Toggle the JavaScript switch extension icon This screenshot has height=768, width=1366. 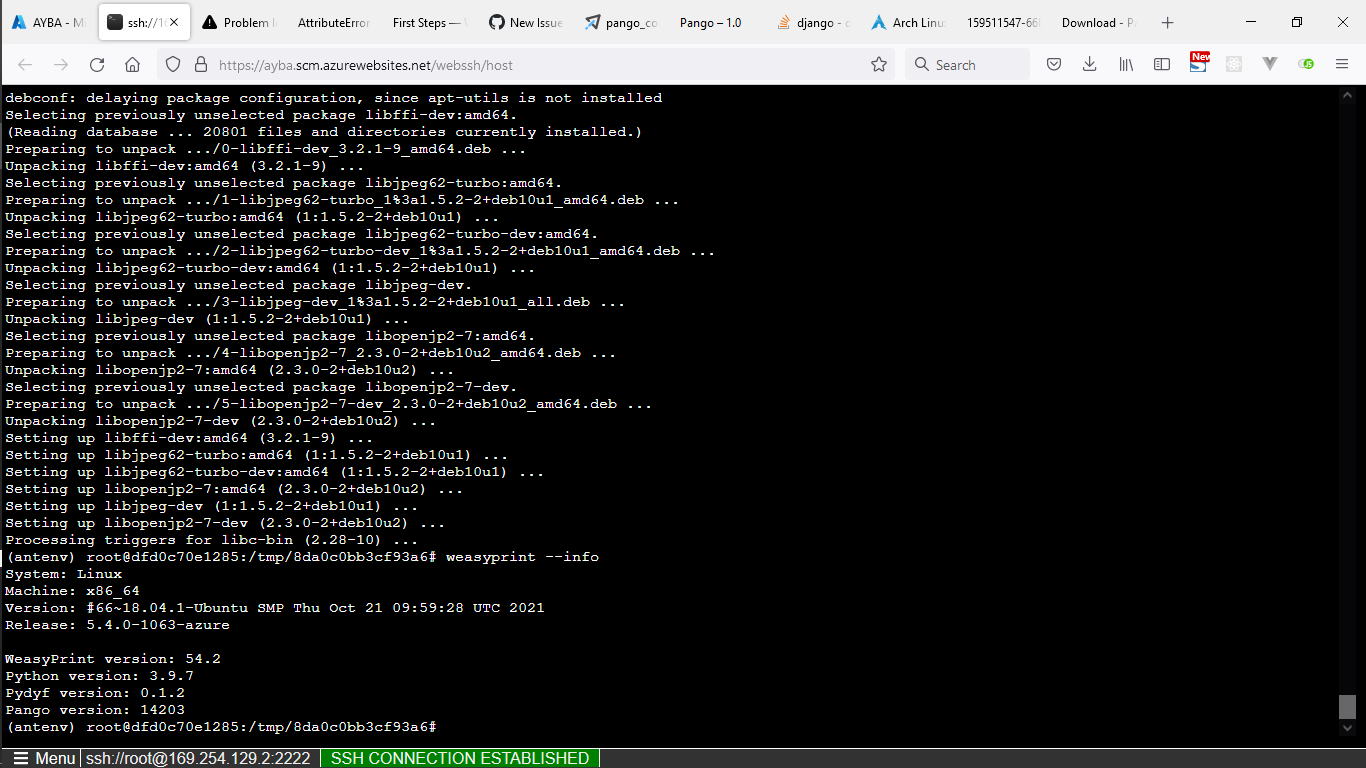1306,64
